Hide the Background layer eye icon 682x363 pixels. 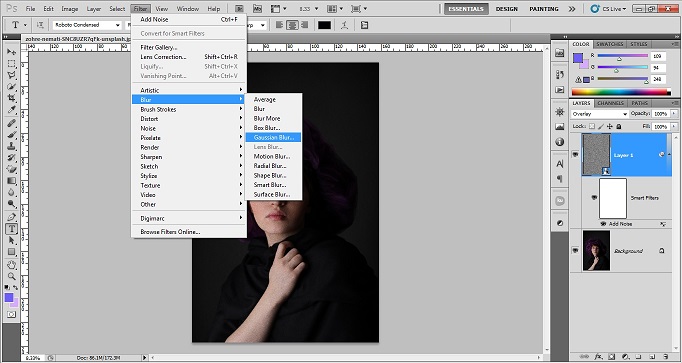pos(575,251)
